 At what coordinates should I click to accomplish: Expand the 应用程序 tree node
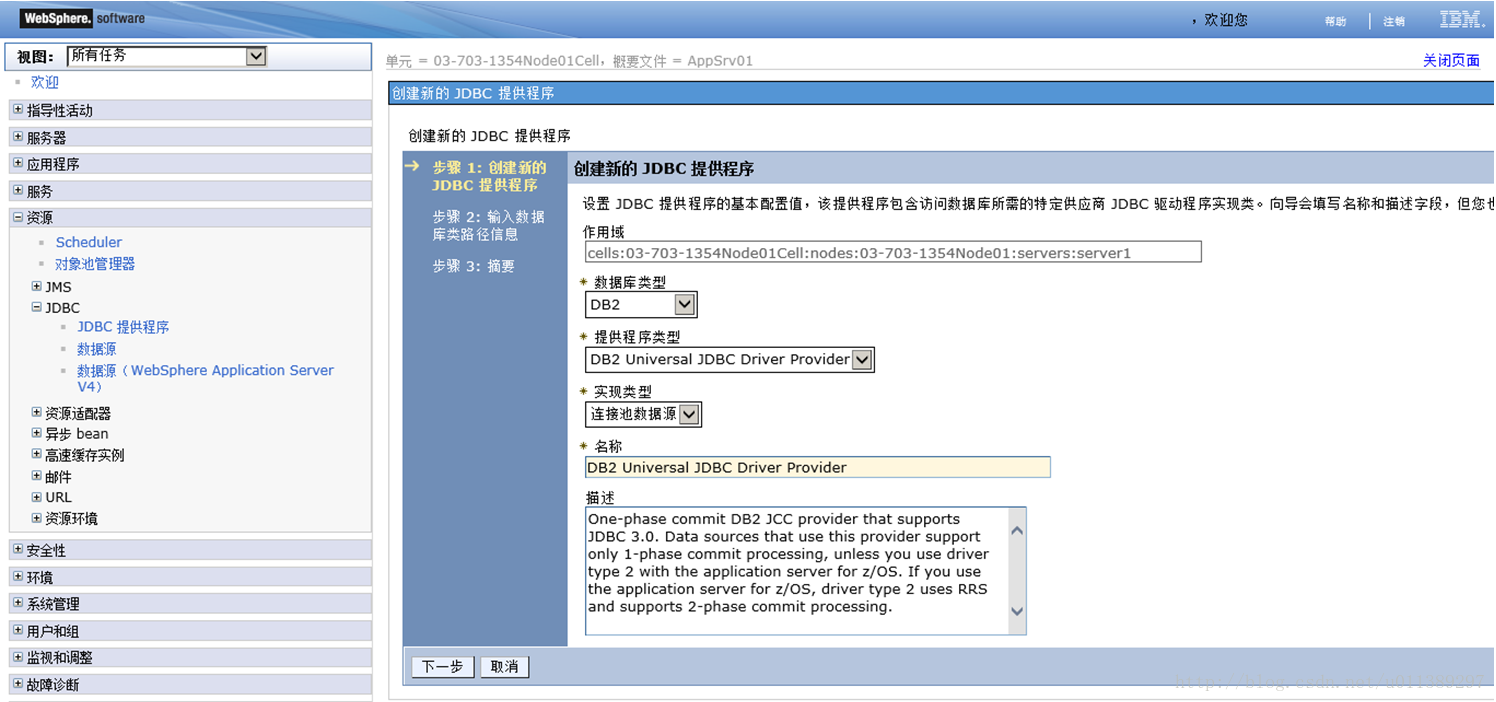tap(18, 163)
